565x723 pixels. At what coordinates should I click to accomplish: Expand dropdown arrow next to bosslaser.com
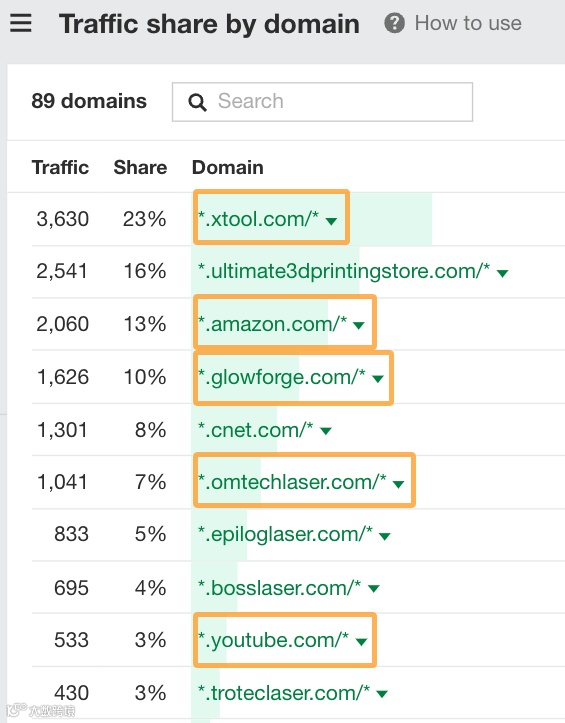coord(374,589)
